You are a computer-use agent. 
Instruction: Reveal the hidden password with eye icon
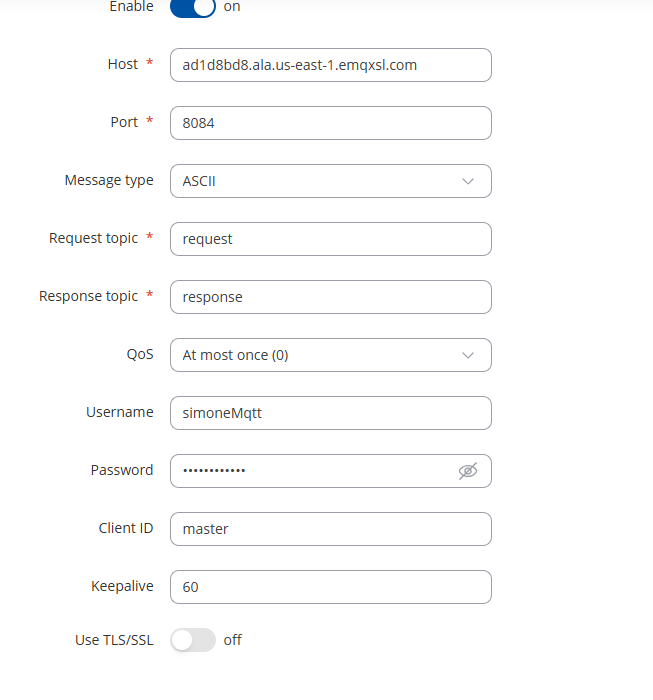468,471
